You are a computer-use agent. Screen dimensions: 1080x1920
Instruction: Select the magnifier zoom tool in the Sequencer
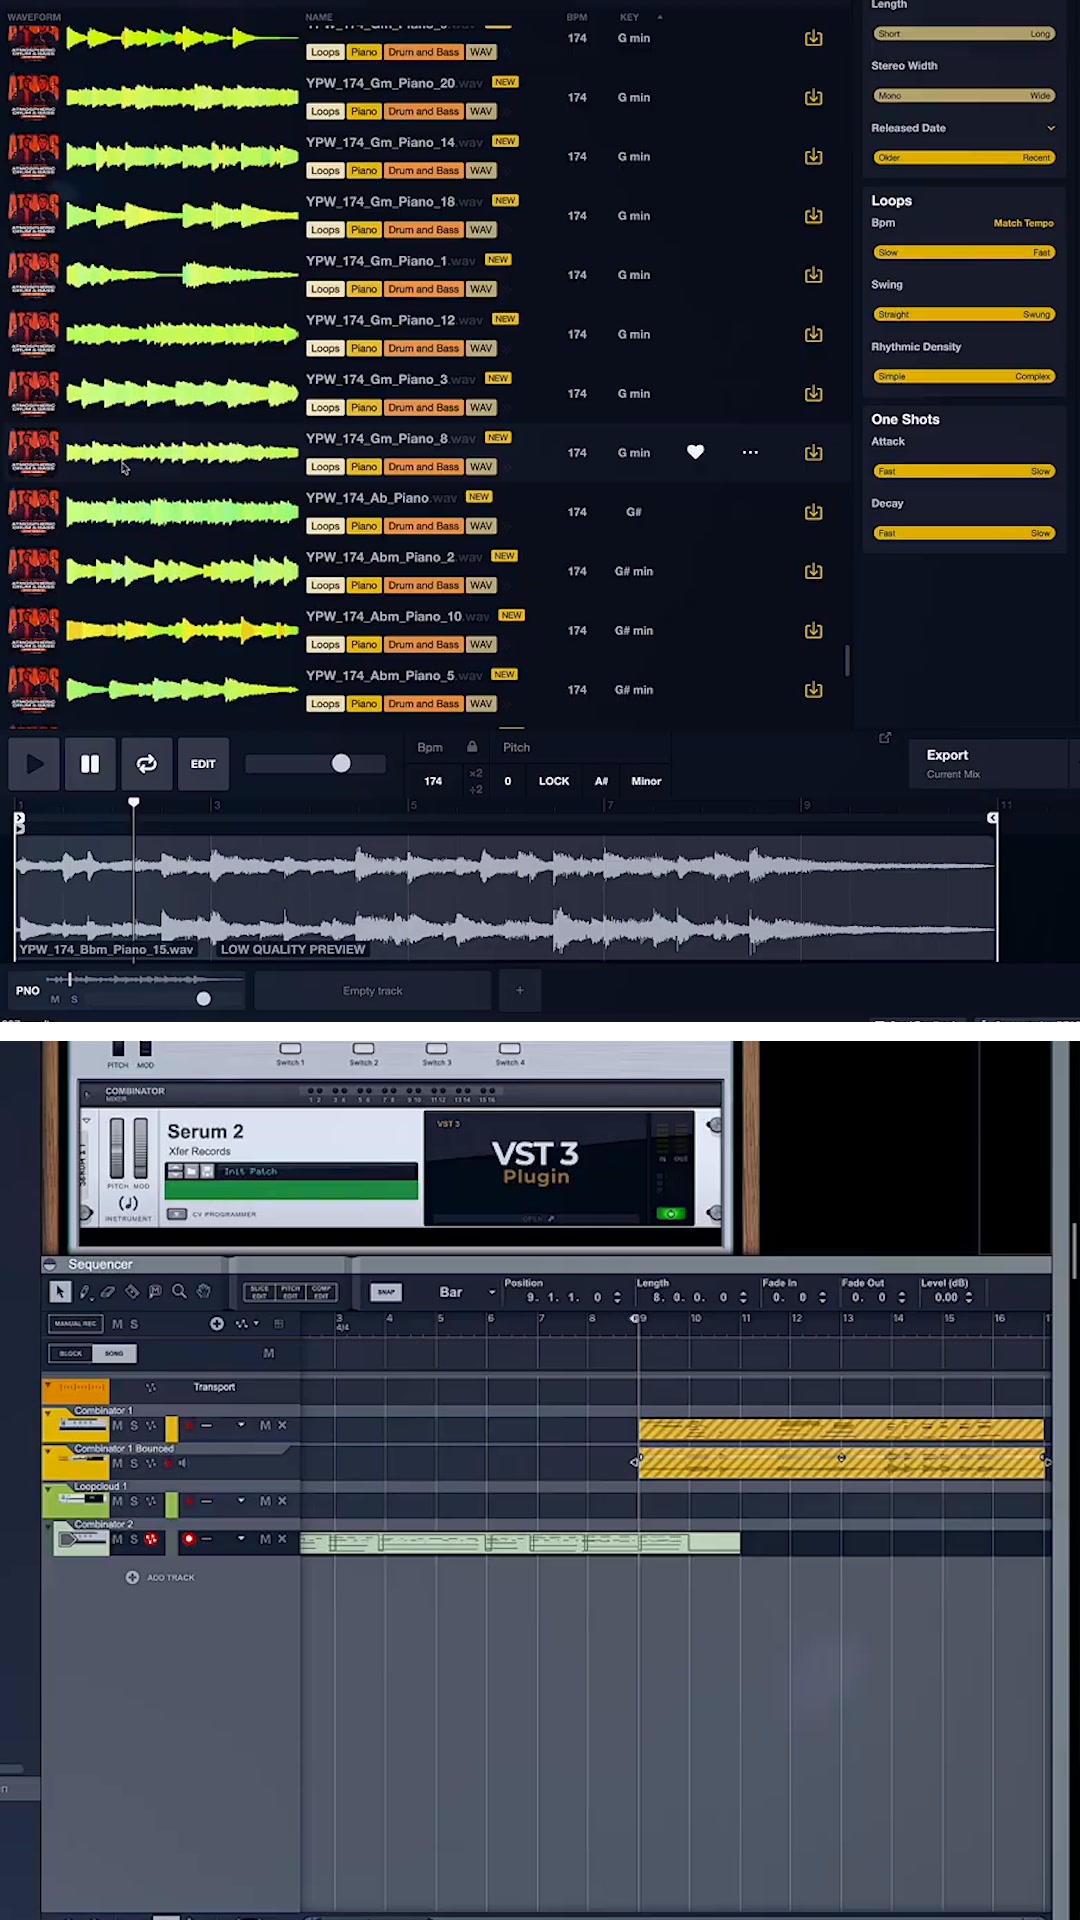pos(180,1292)
